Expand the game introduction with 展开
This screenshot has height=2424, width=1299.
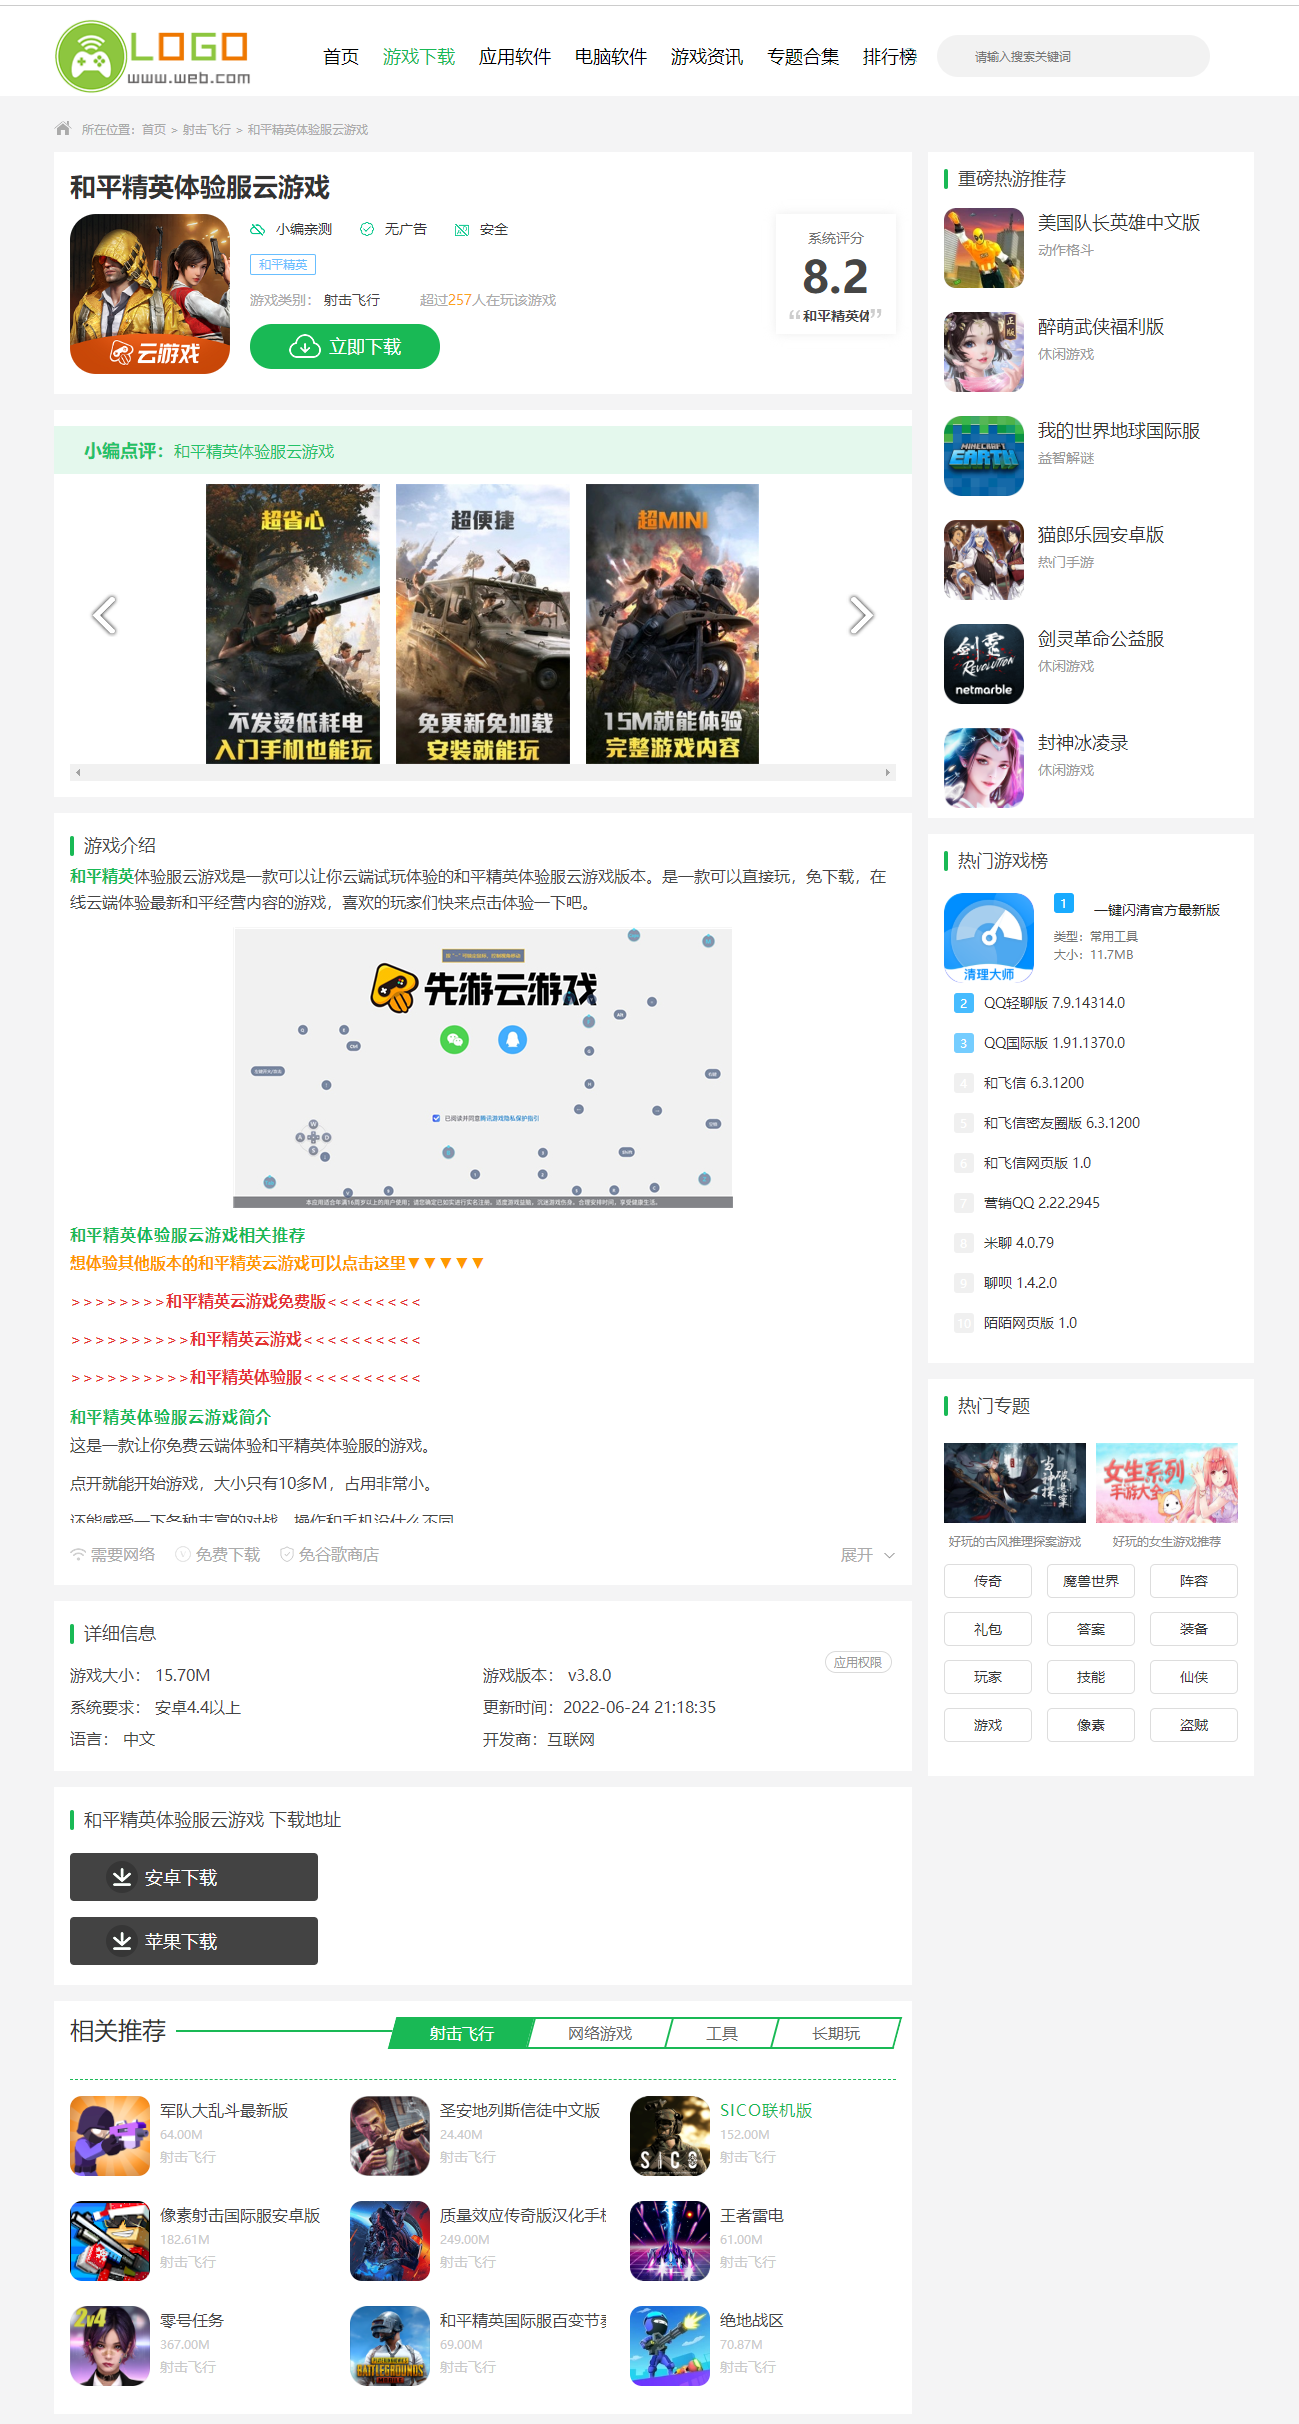867,1555
